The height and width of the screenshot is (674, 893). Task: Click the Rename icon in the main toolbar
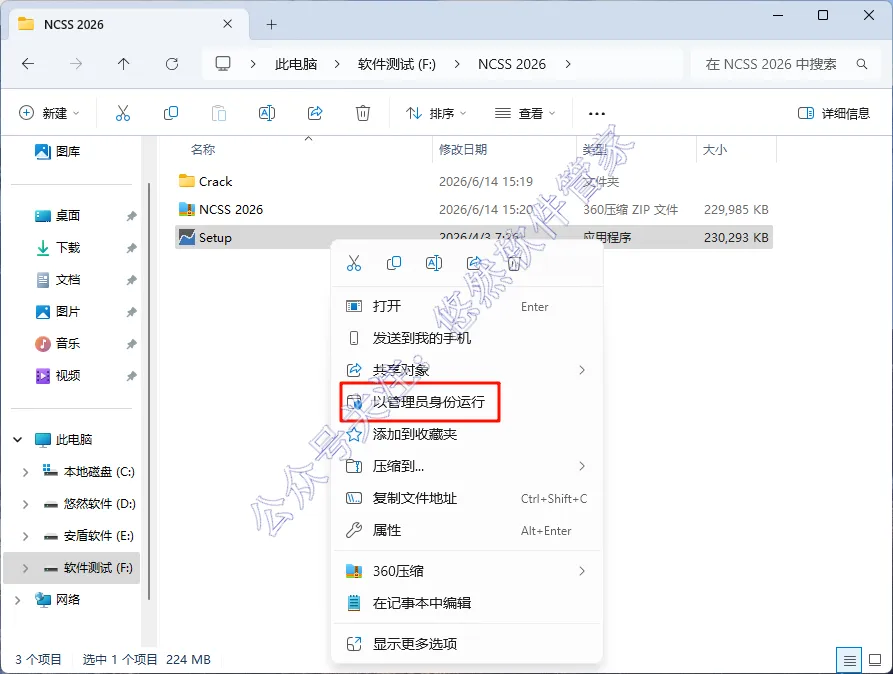267,113
